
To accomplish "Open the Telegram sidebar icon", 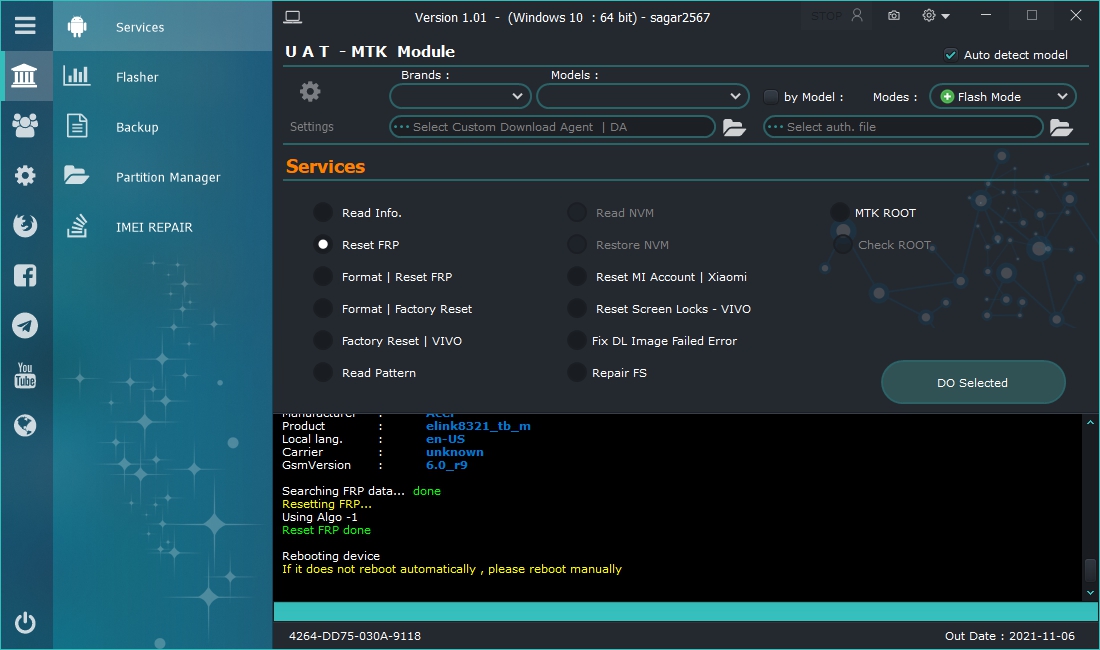I will (25, 325).
